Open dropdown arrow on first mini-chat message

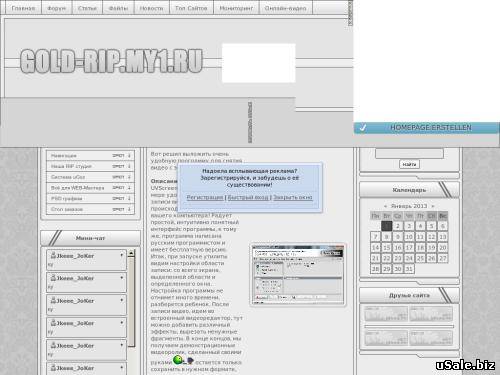[x=122, y=255]
